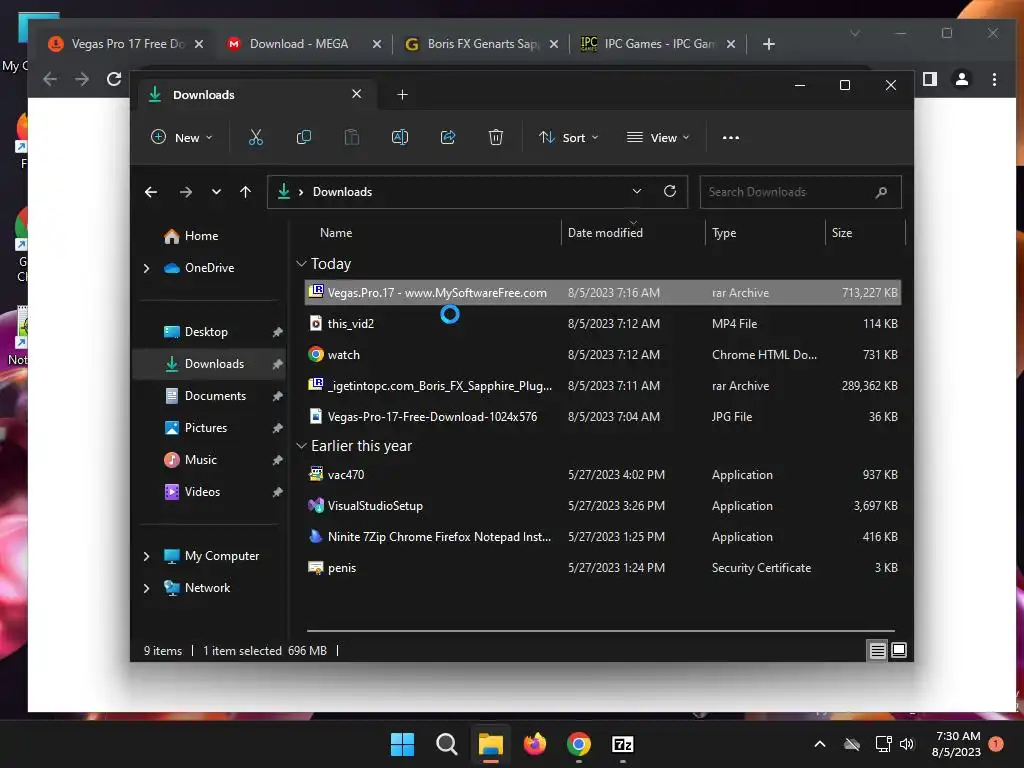Switch to large thumbnails view icon
The width and height of the screenshot is (1024, 768).
click(899, 650)
